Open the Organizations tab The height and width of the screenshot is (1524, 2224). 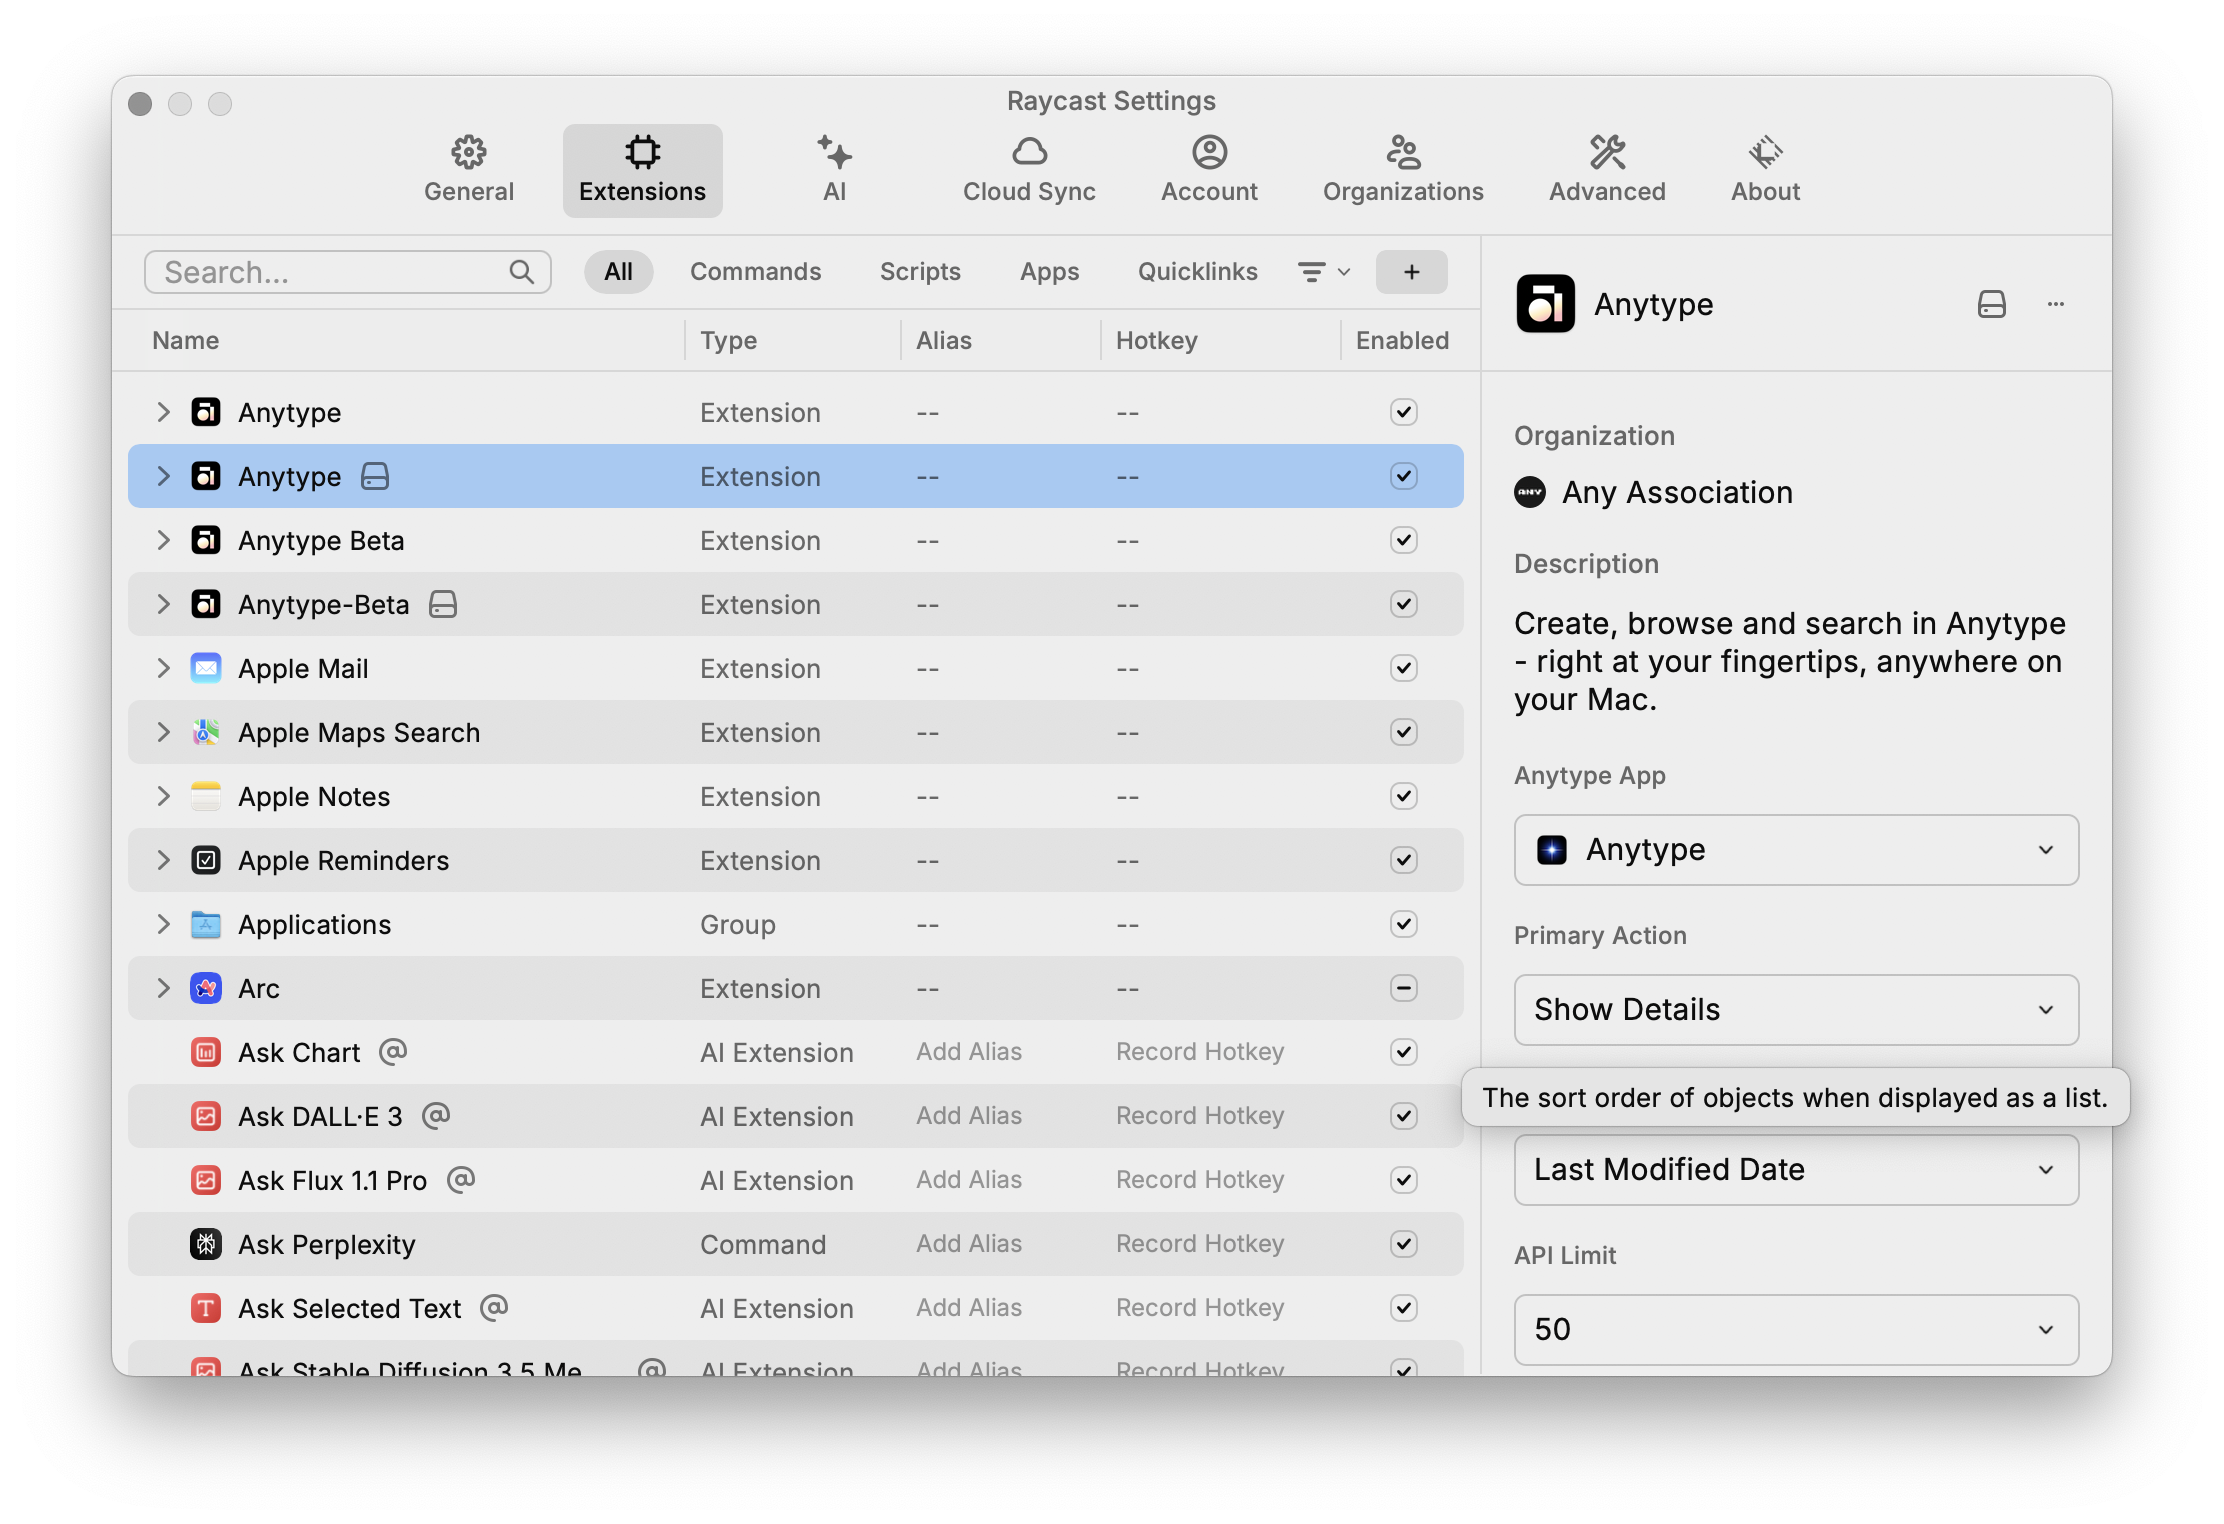(x=1403, y=170)
